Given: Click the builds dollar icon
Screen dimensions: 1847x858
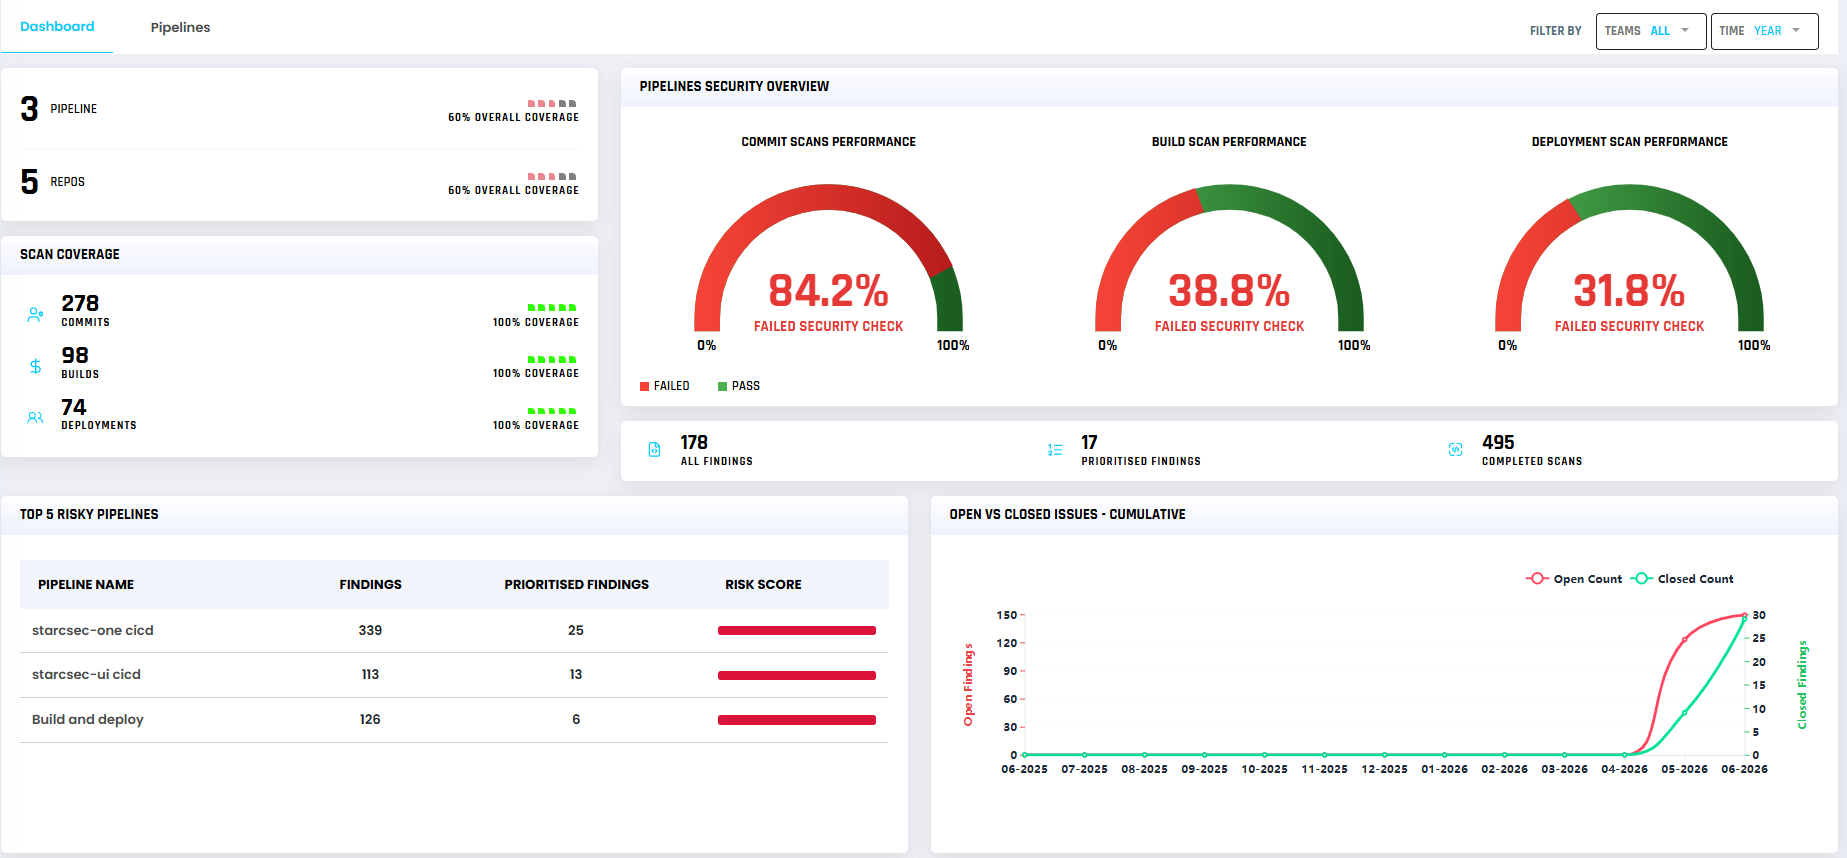Looking at the screenshot, I should pyautogui.click(x=35, y=366).
